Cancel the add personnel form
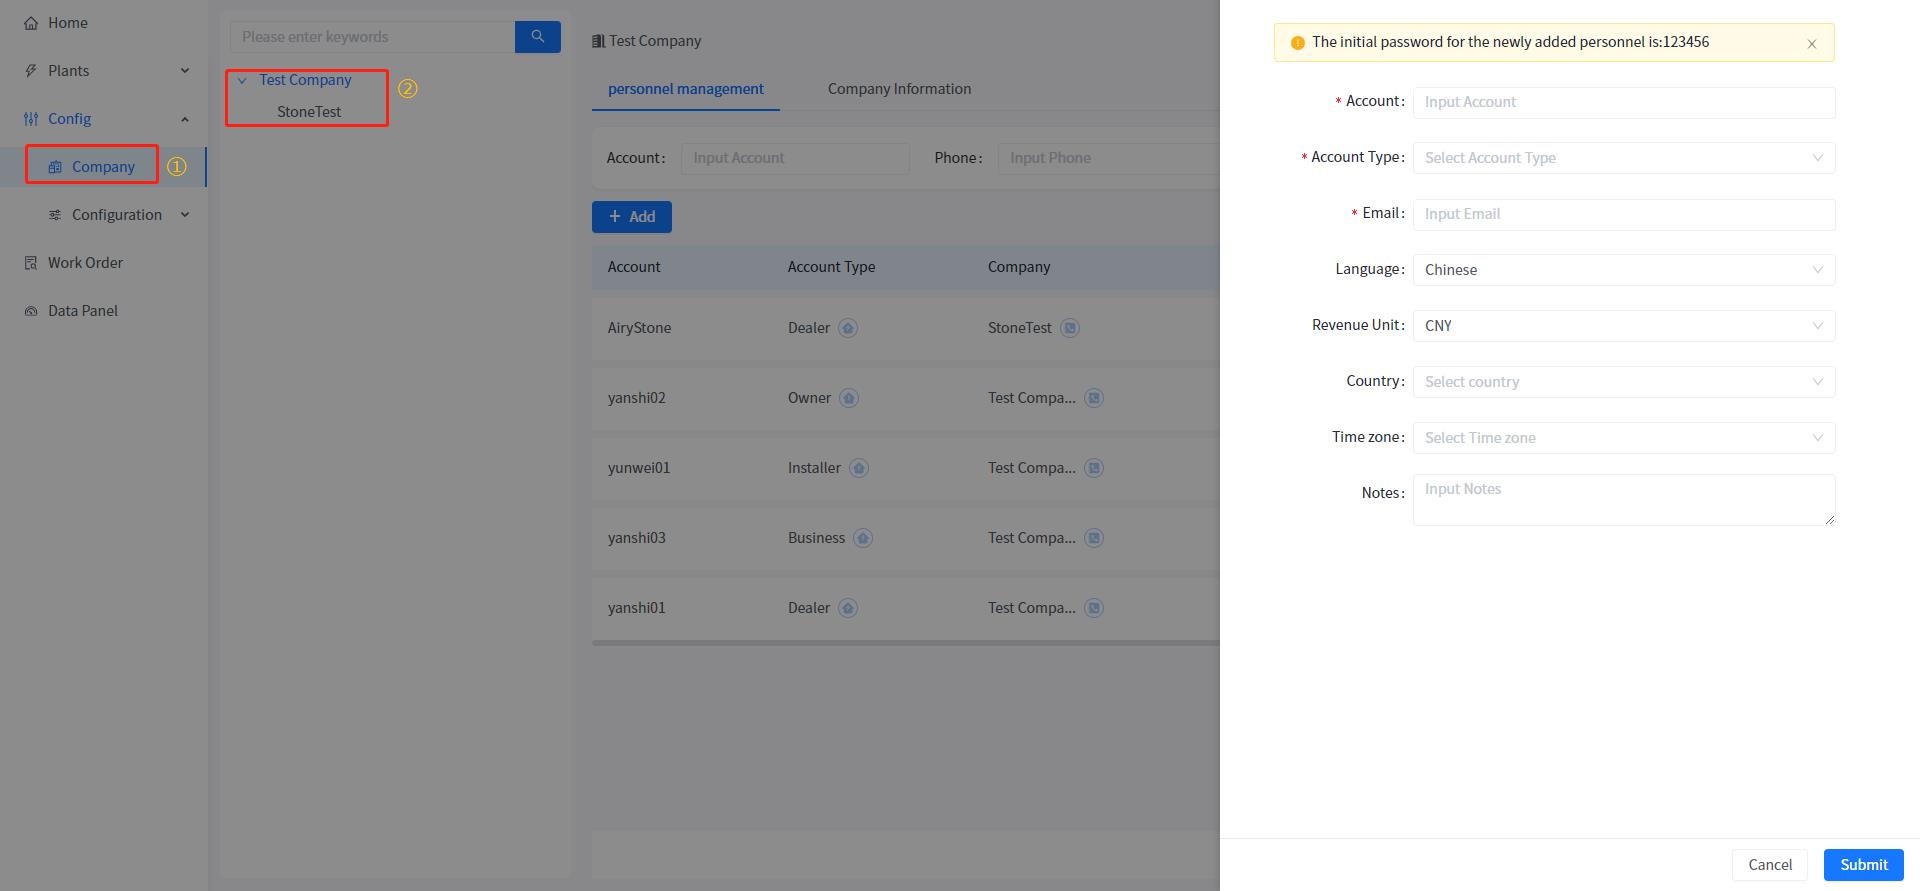 coord(1769,865)
